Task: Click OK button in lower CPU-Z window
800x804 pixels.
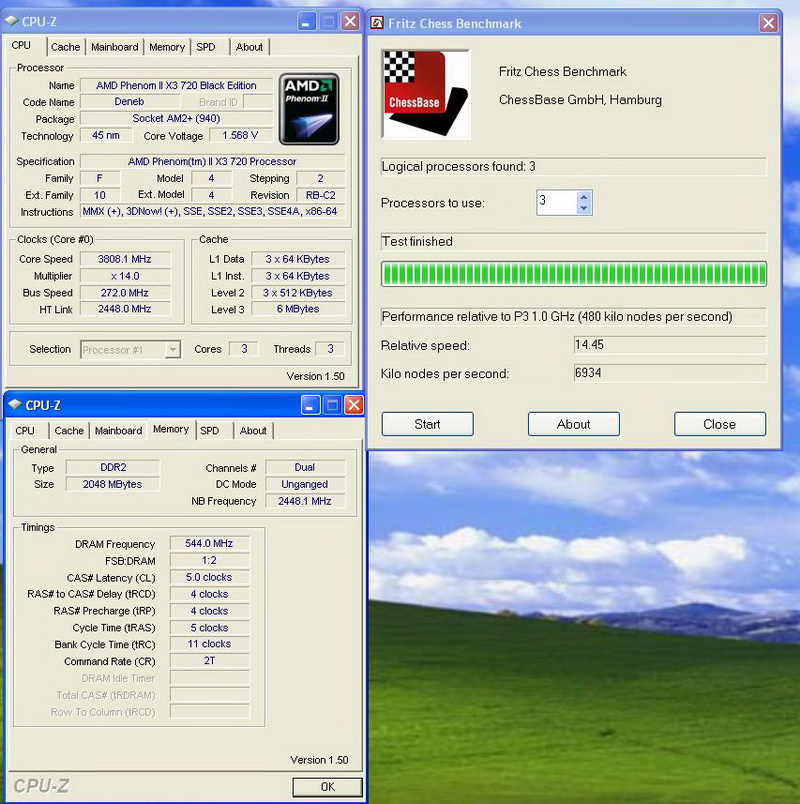Action: (327, 787)
